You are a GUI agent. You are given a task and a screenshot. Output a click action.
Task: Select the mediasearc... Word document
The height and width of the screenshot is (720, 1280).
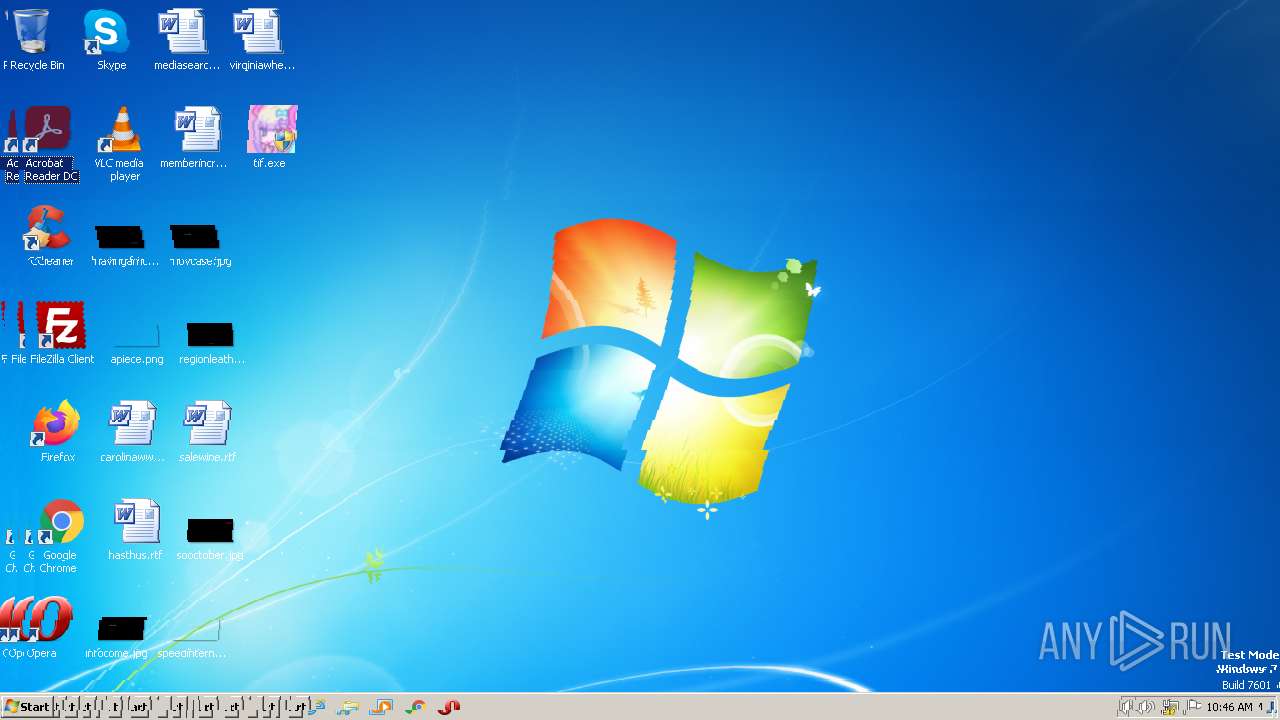186,39
